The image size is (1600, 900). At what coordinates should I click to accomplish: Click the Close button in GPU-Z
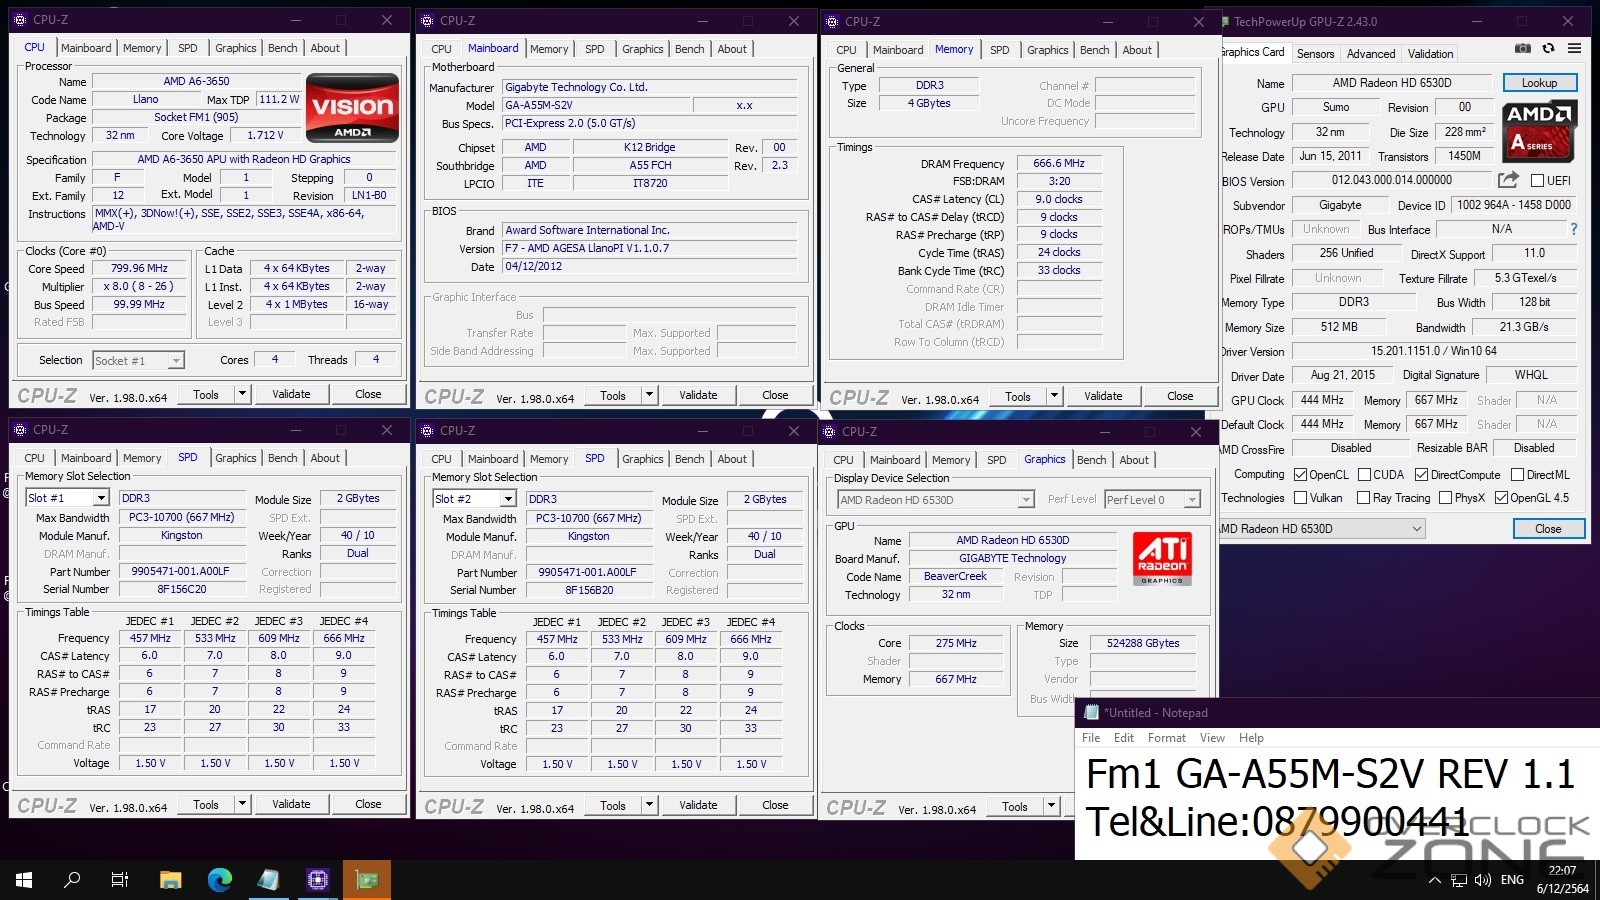pos(1548,529)
